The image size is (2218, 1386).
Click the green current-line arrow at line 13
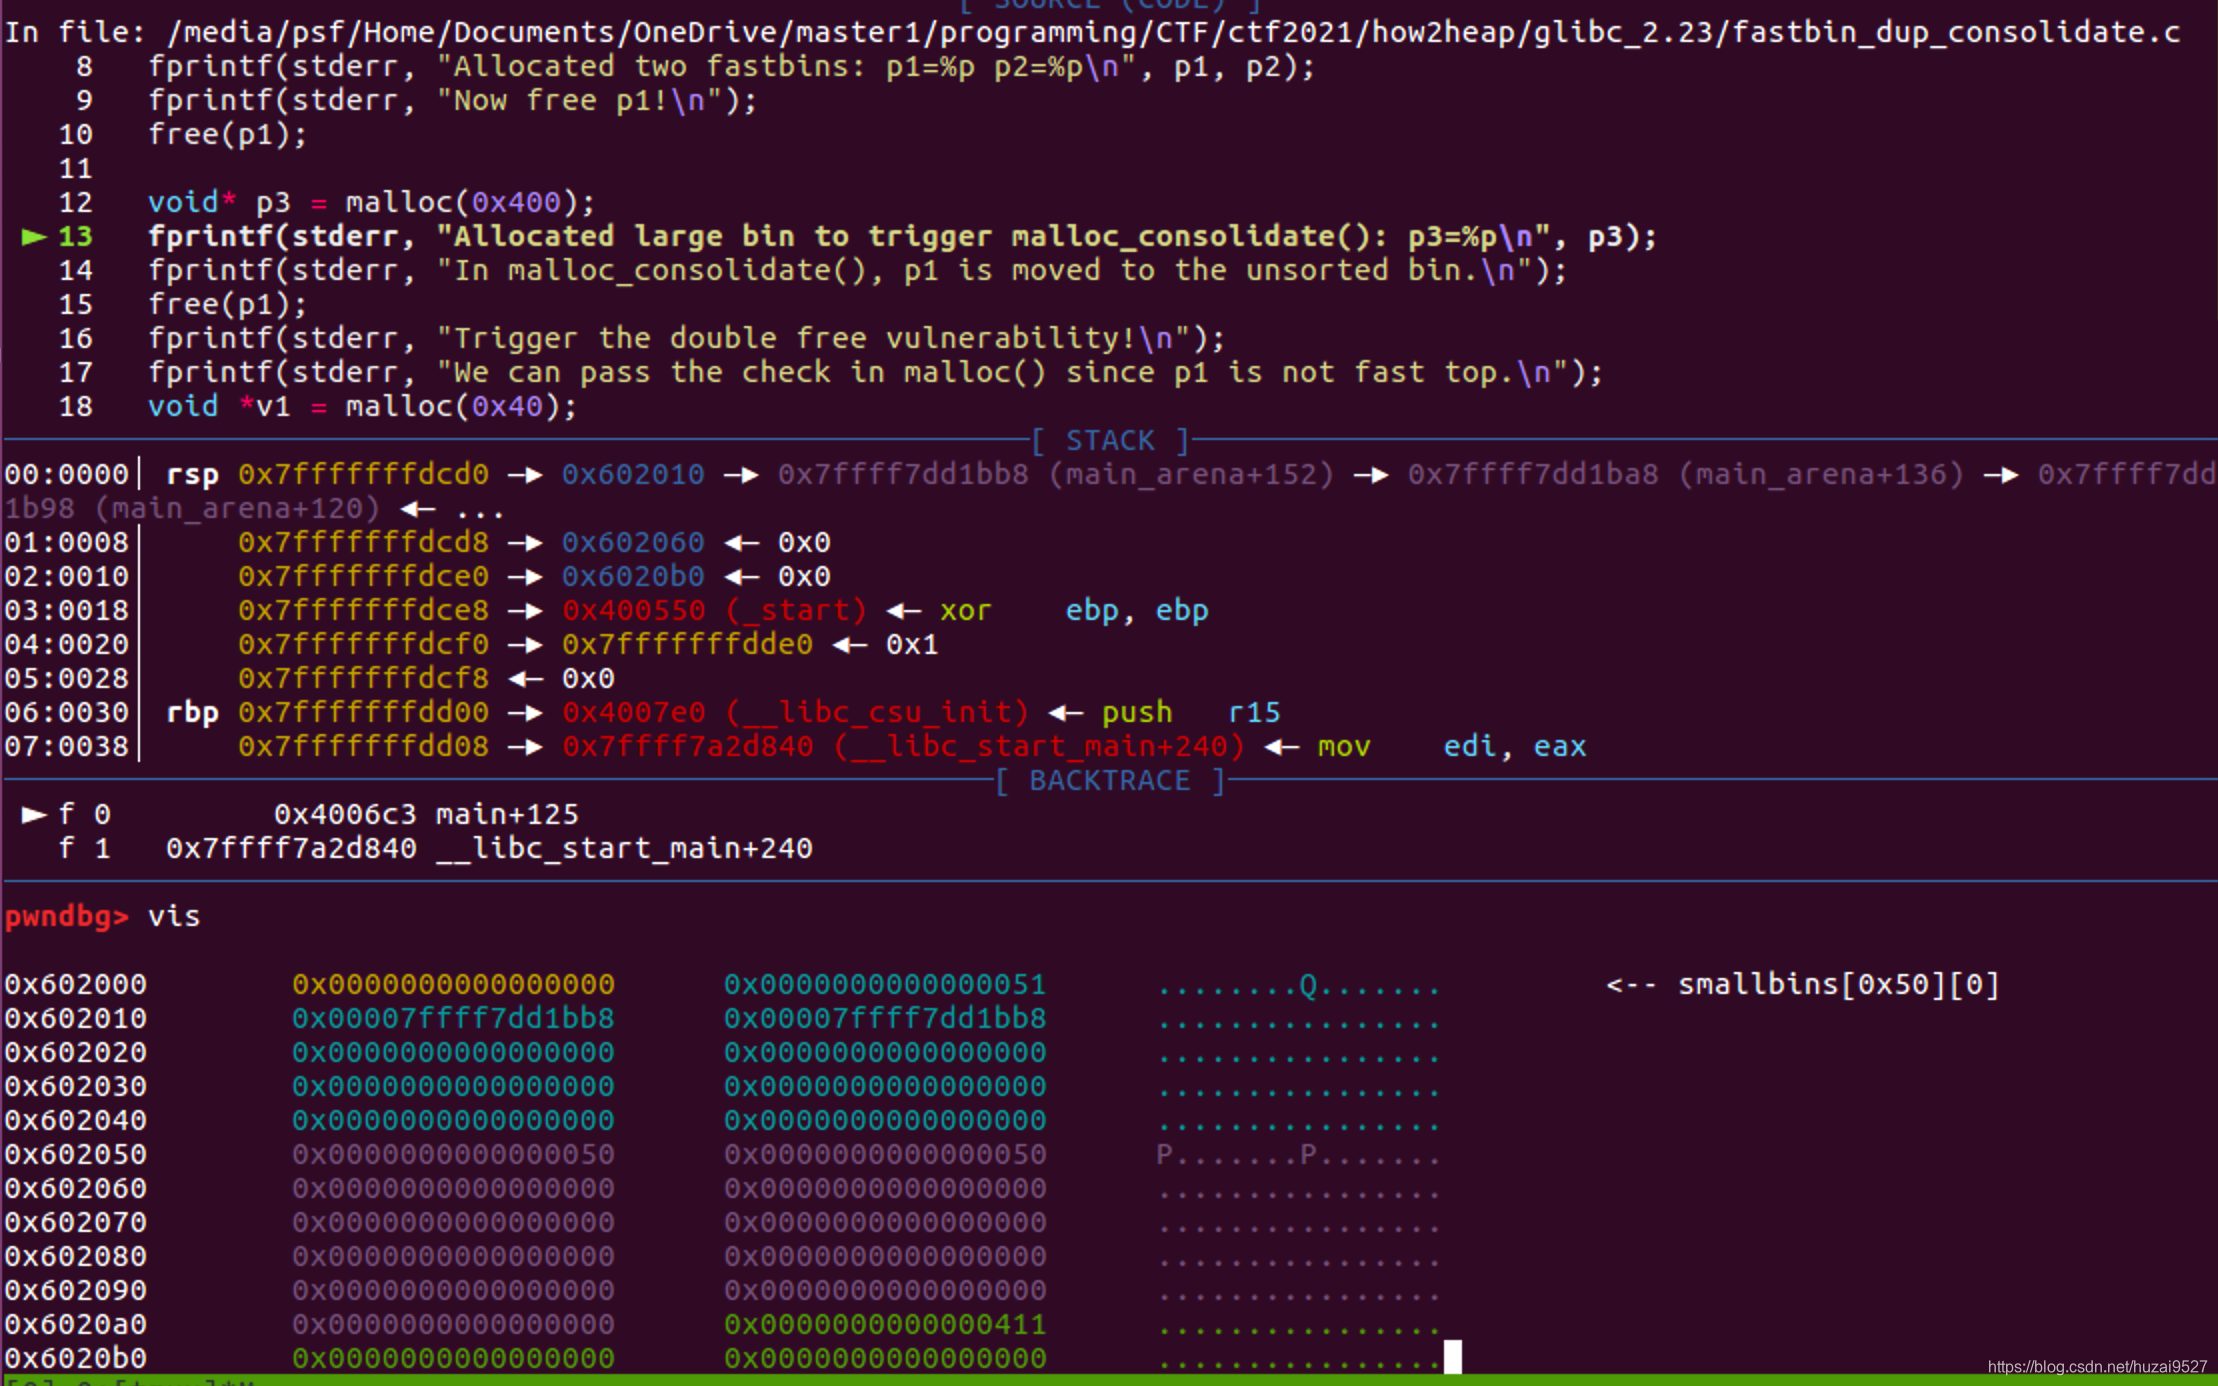(34, 237)
